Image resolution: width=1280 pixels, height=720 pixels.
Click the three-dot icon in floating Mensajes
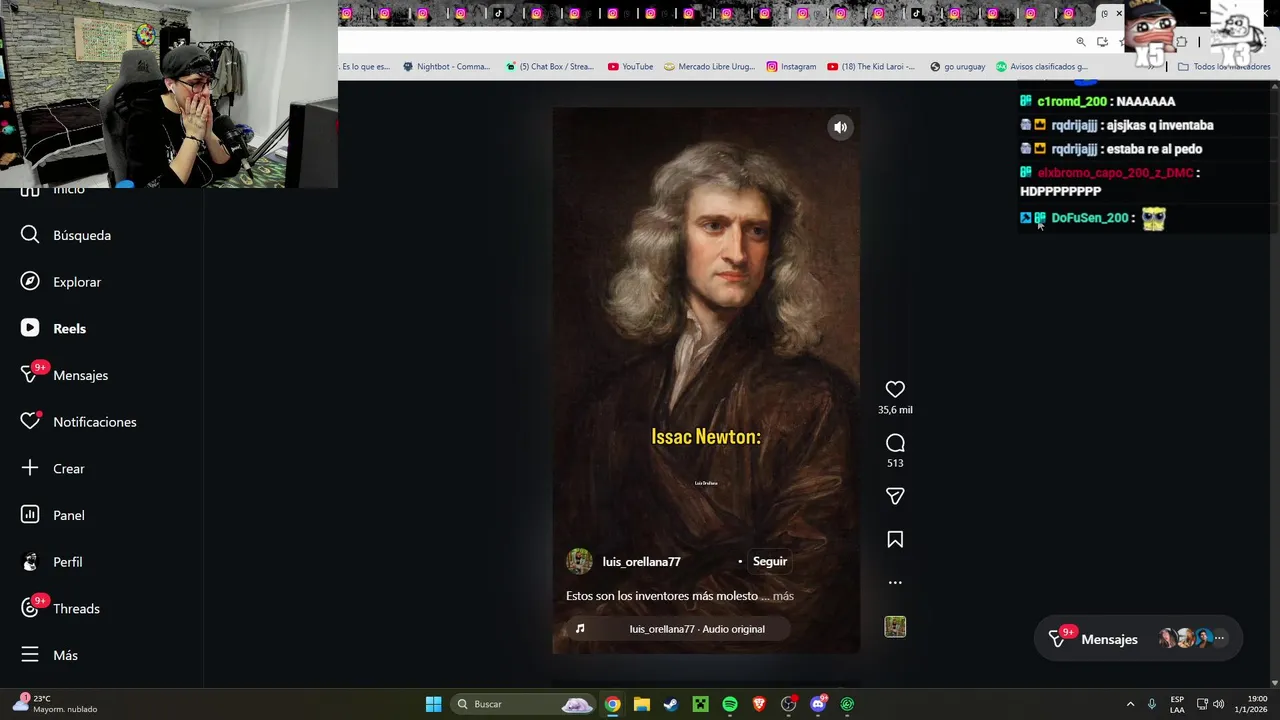pos(1219,638)
